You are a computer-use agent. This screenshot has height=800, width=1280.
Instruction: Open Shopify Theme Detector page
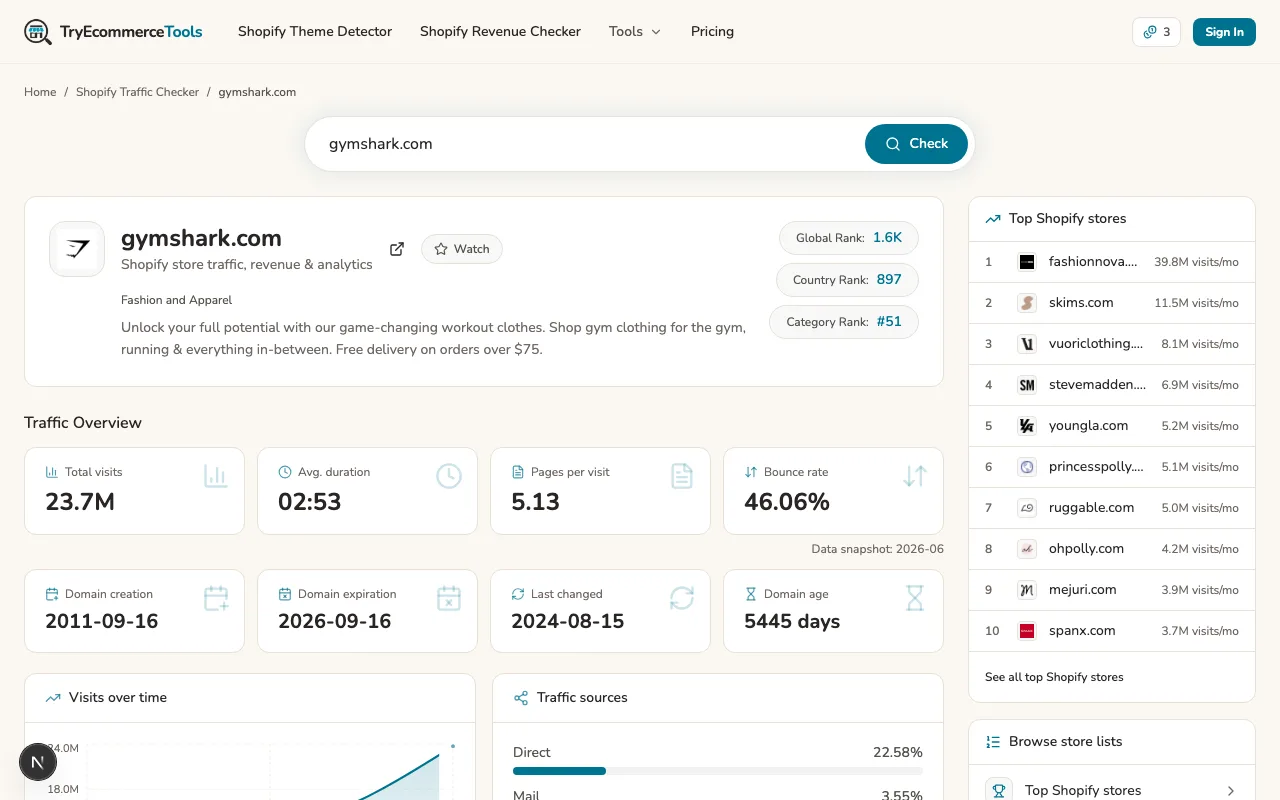(315, 32)
